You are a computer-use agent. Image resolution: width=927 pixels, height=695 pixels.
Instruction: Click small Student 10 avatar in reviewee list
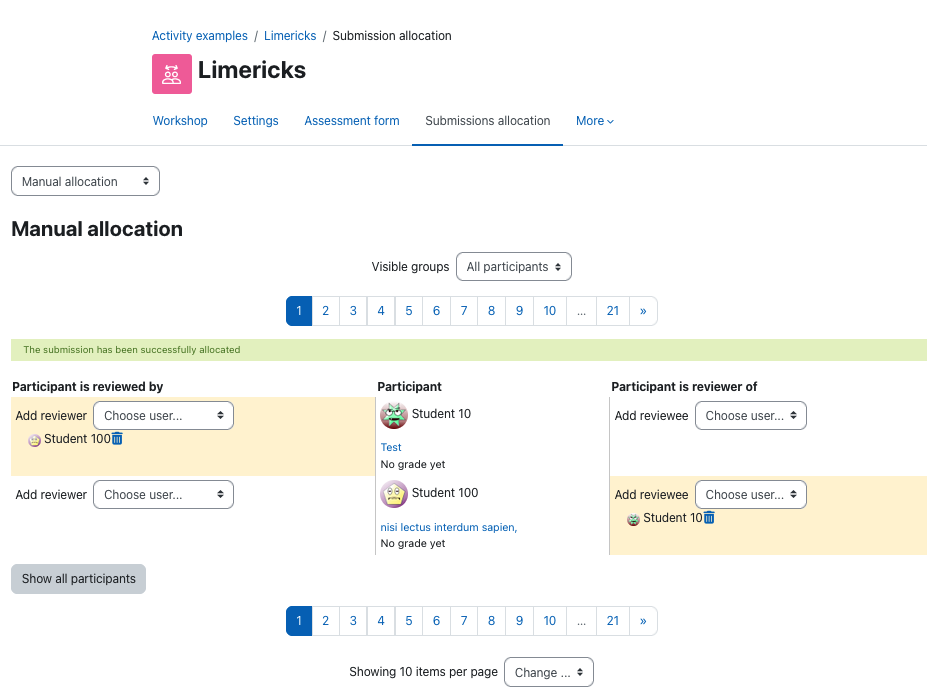[633, 519]
